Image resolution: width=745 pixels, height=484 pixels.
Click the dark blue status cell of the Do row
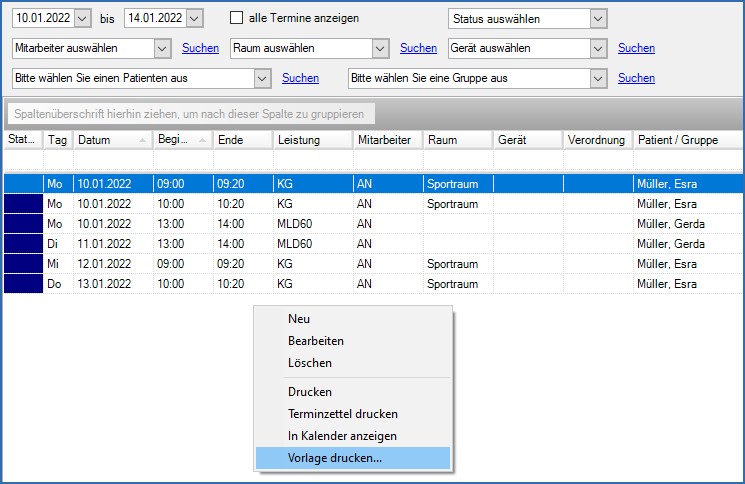(23, 284)
